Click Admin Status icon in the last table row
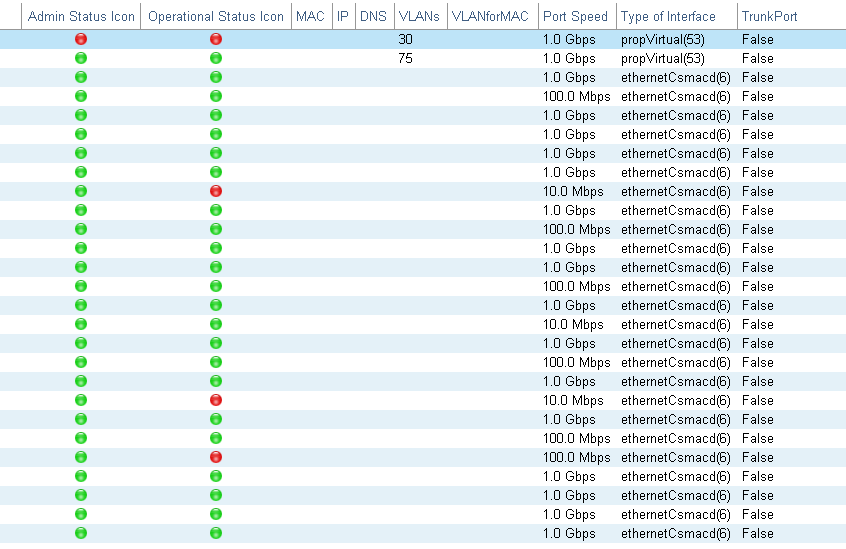 81,533
